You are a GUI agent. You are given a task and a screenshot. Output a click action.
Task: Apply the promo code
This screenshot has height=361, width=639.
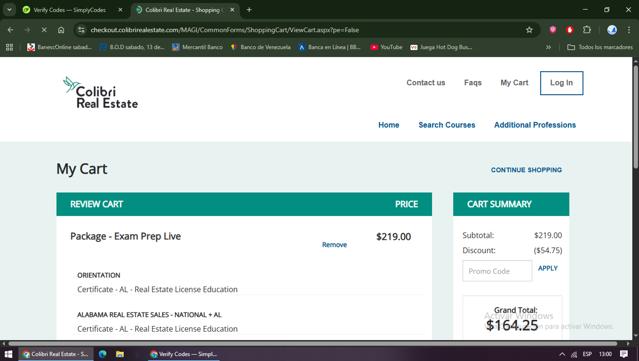[548, 268]
